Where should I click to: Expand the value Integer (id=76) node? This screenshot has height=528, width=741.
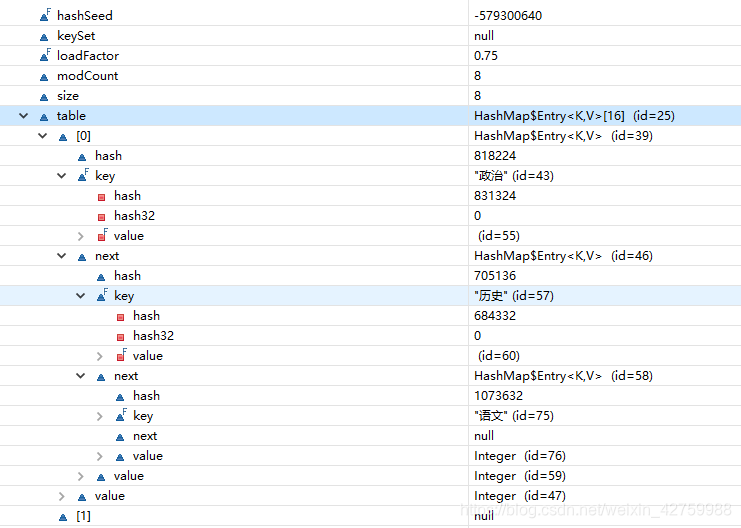100,456
